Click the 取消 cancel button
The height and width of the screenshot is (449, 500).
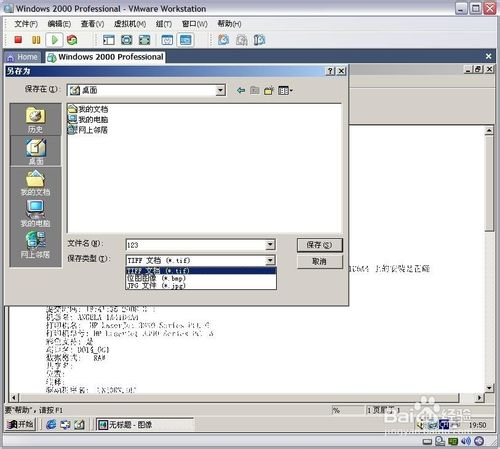(x=319, y=261)
